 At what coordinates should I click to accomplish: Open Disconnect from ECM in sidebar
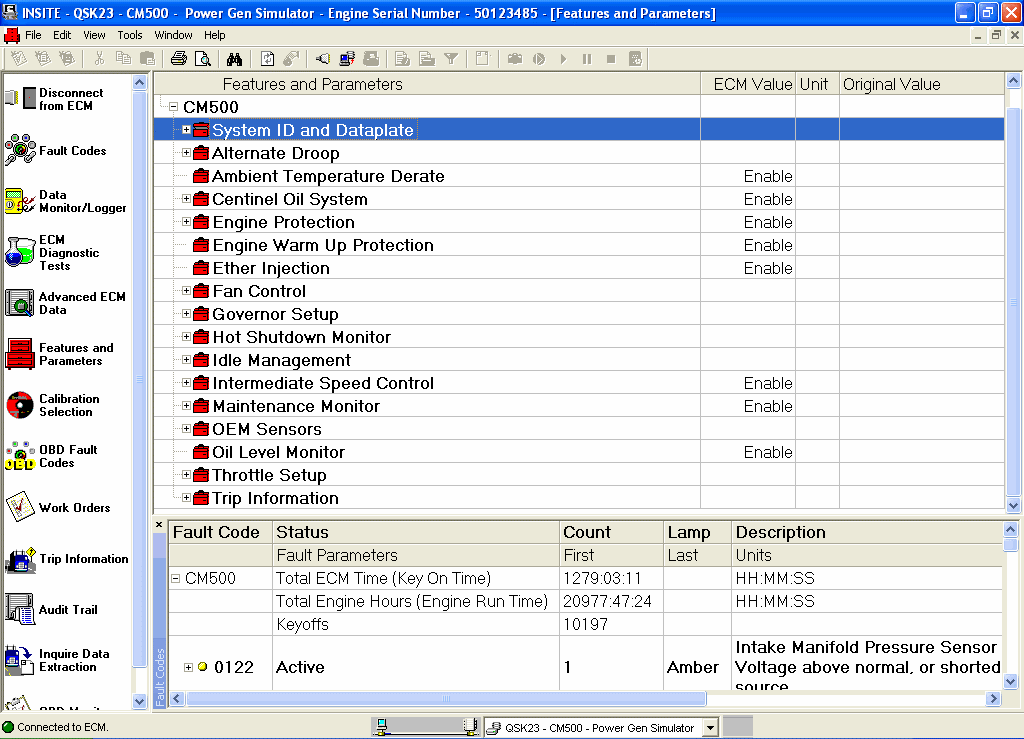click(54, 99)
